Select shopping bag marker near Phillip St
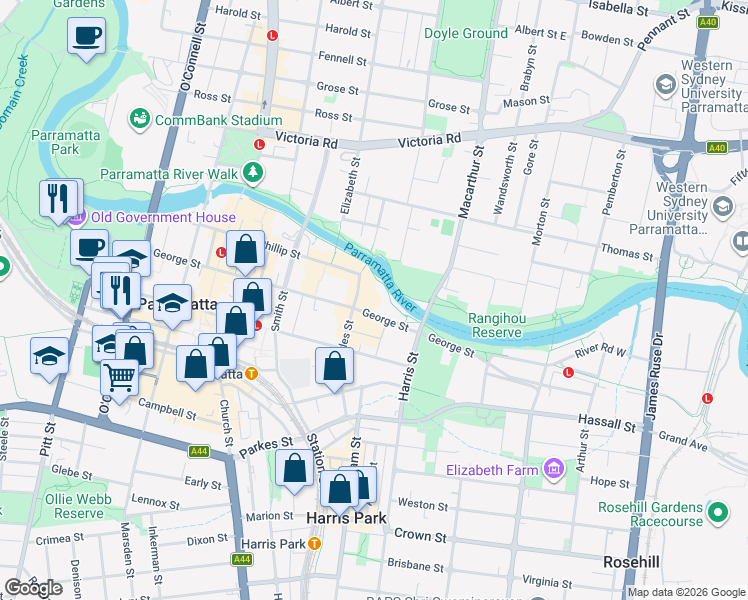748x600 pixels. pos(245,250)
